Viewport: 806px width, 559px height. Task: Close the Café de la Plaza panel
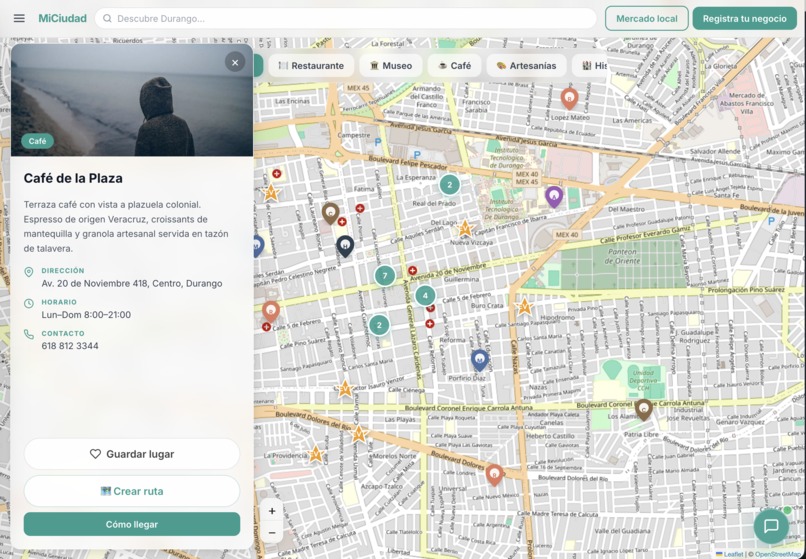[x=235, y=63]
